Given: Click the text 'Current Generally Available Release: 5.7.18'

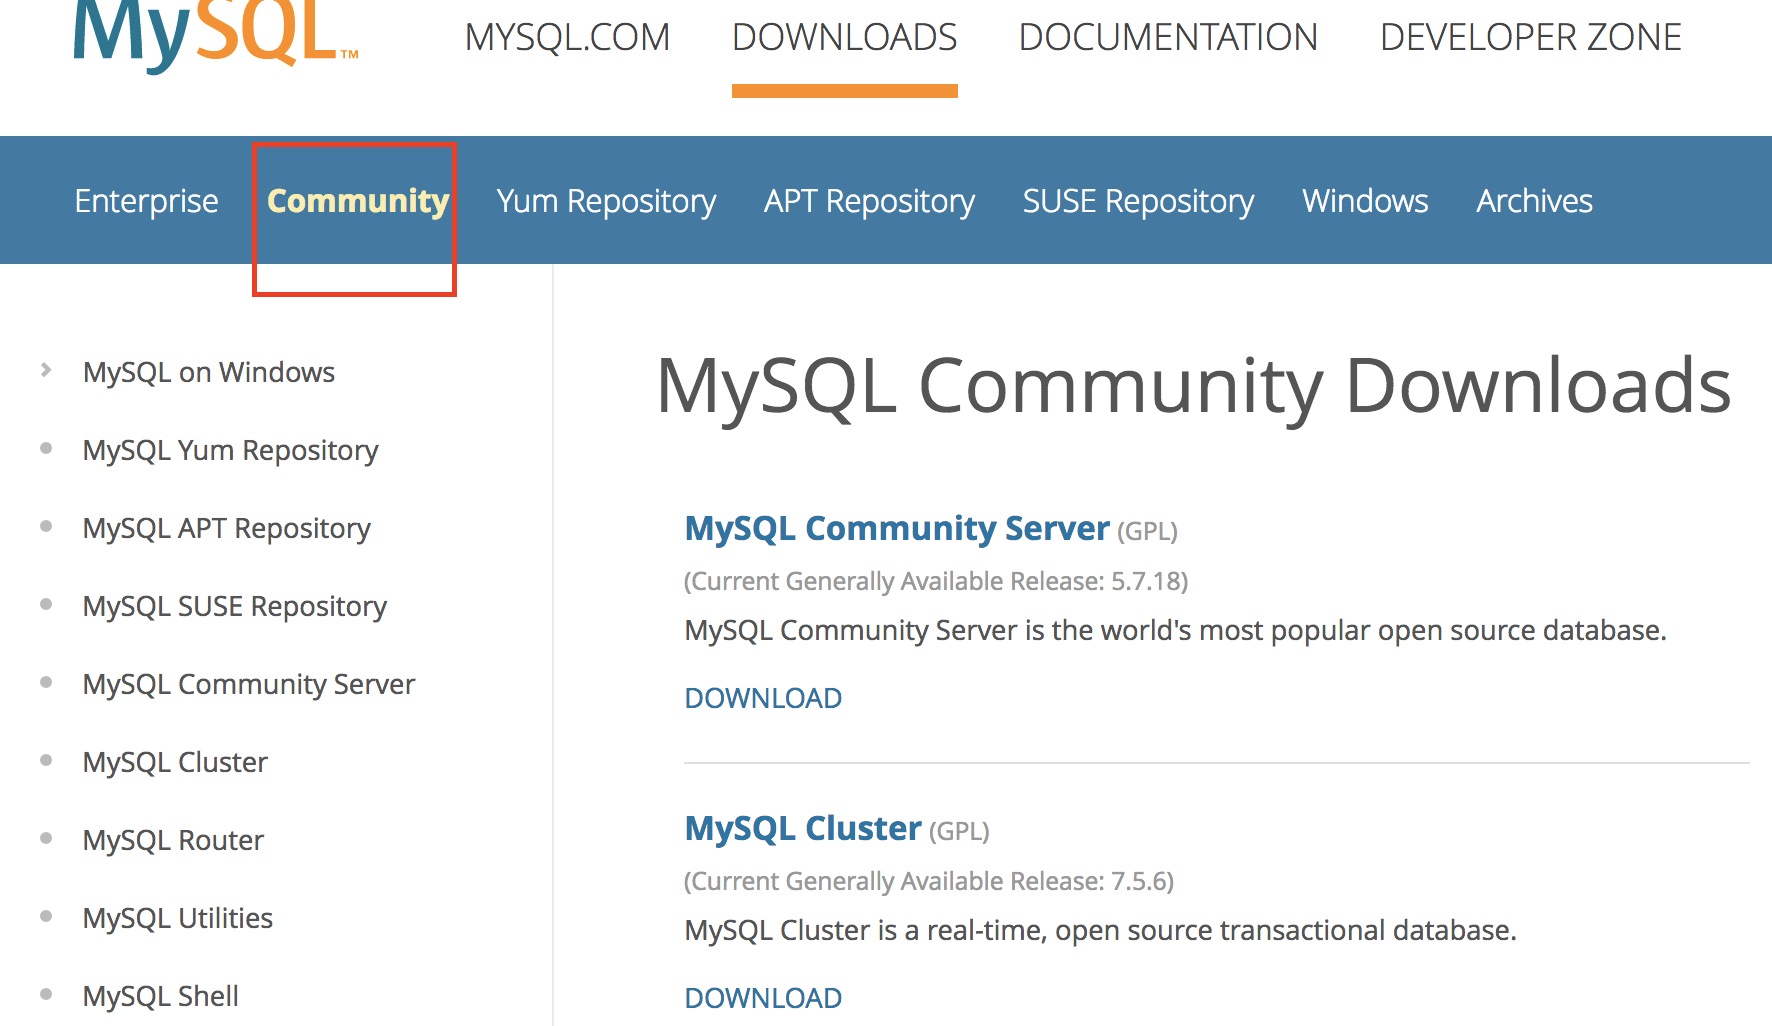Looking at the screenshot, I should [936, 581].
